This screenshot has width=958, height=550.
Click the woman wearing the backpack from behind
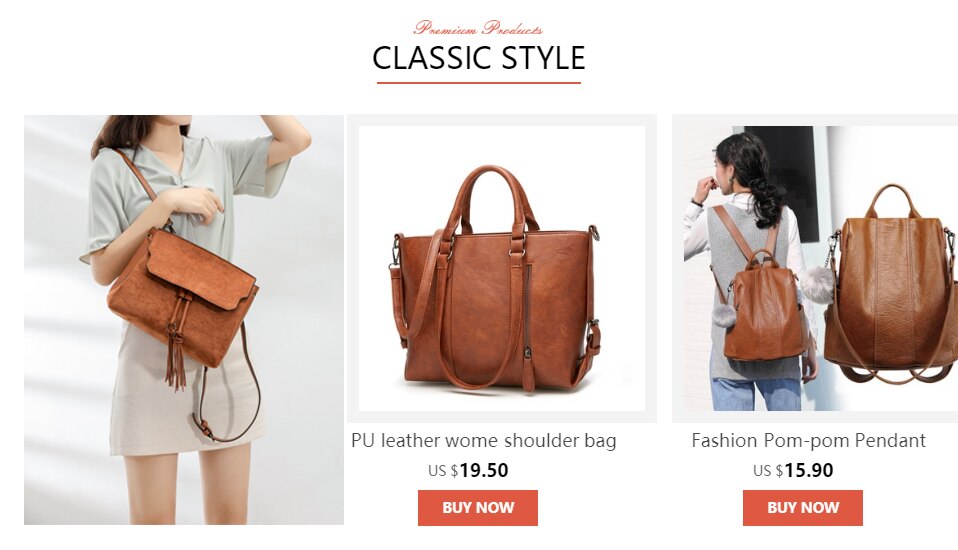(x=751, y=269)
